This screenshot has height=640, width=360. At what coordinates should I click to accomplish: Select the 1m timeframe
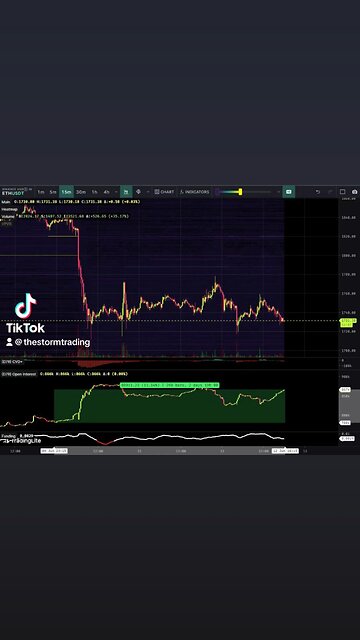41,192
